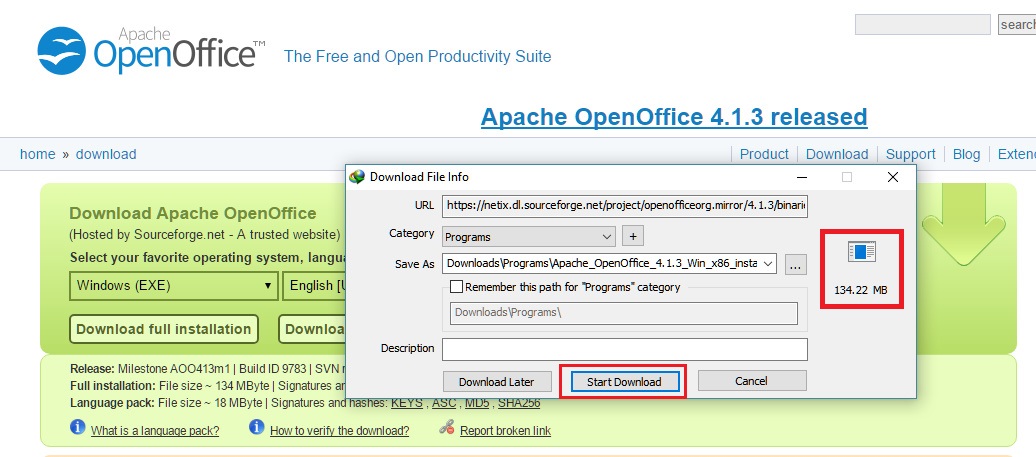Screen dimensions: 1036x457
Task: Click the large green download arrow
Action: coord(963,227)
